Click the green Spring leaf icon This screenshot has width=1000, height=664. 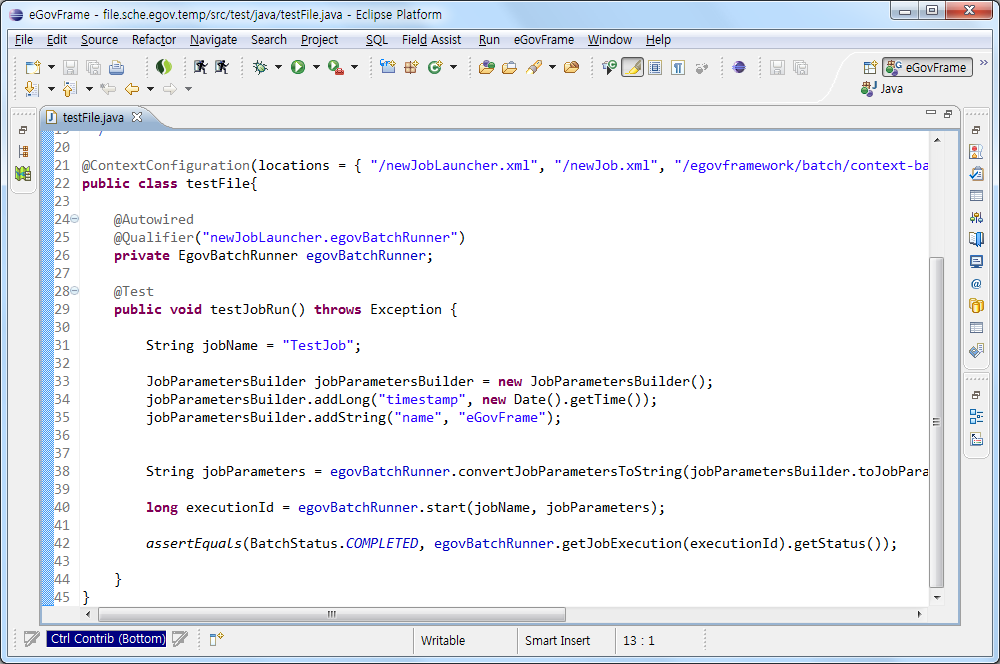coord(162,67)
